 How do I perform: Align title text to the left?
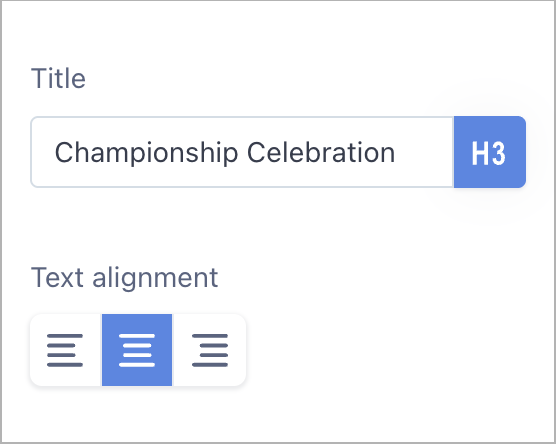tap(66, 350)
